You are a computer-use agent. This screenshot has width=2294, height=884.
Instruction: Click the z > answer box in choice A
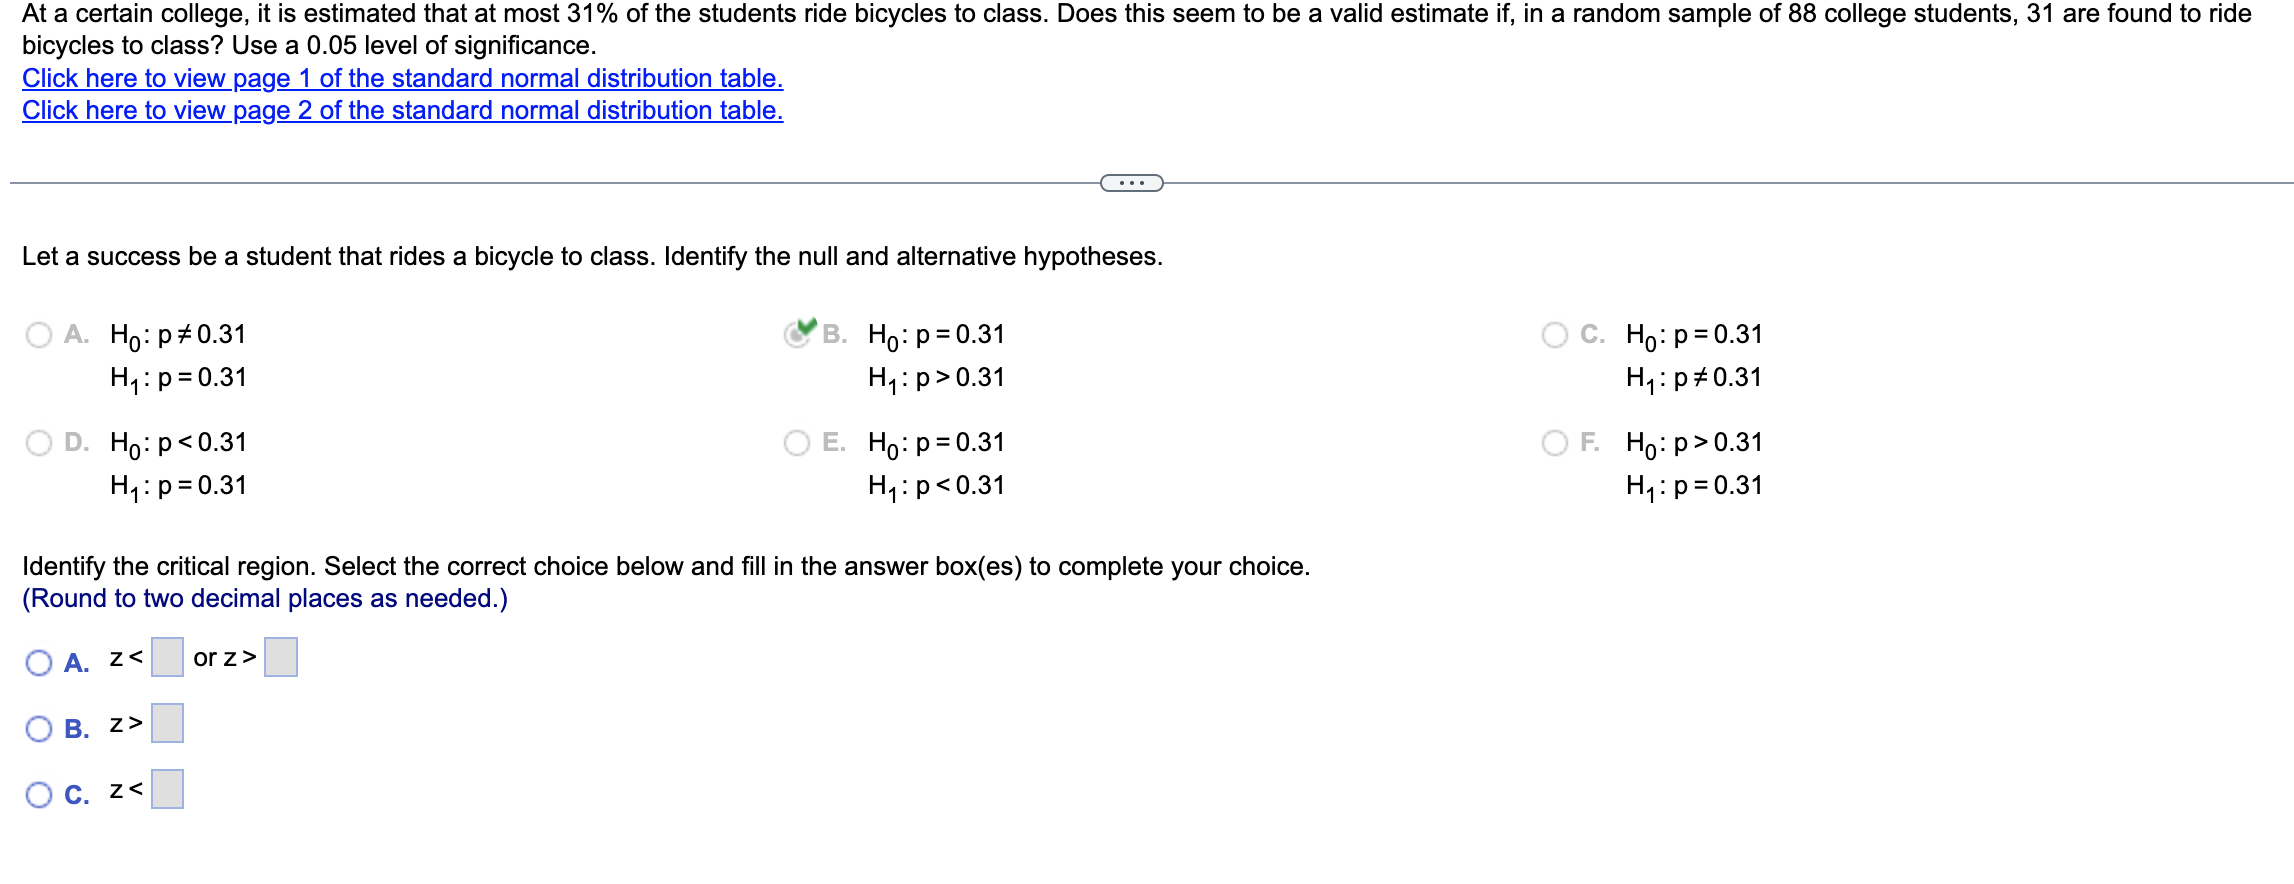(x=280, y=656)
